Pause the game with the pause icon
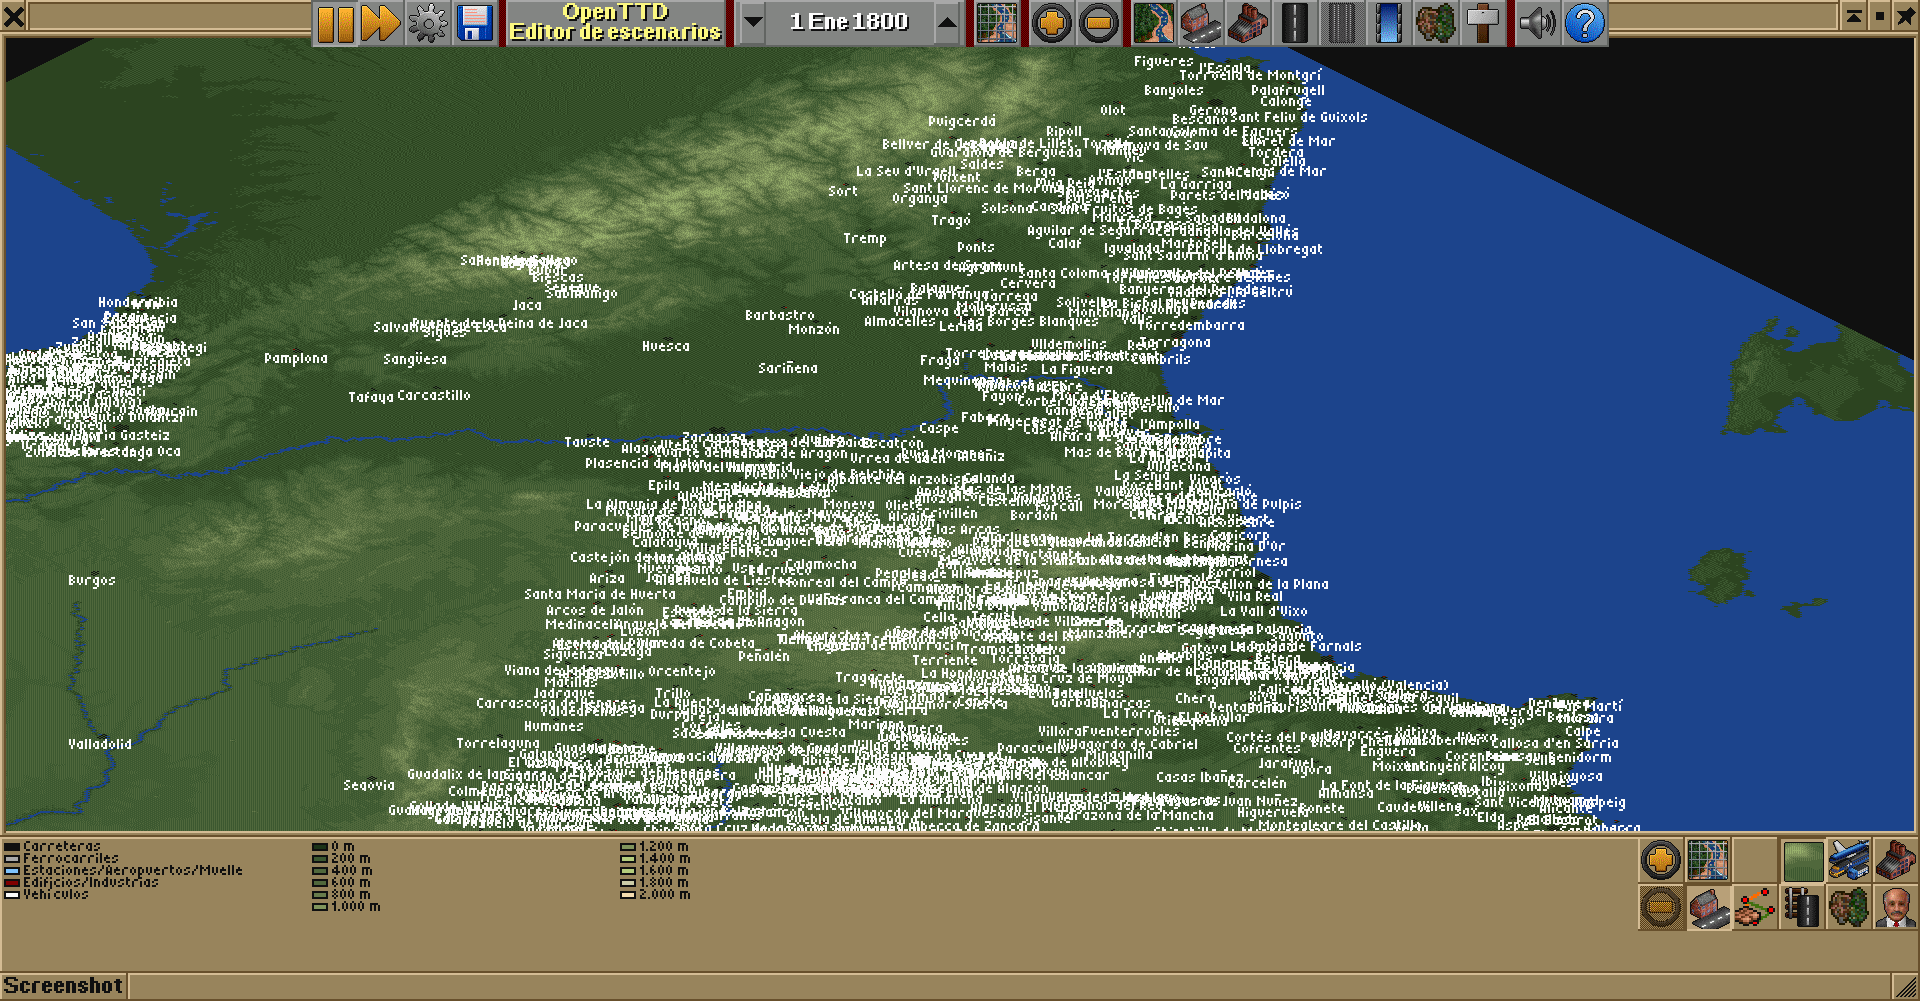Viewport: 1920px width, 1001px height. [x=335, y=23]
